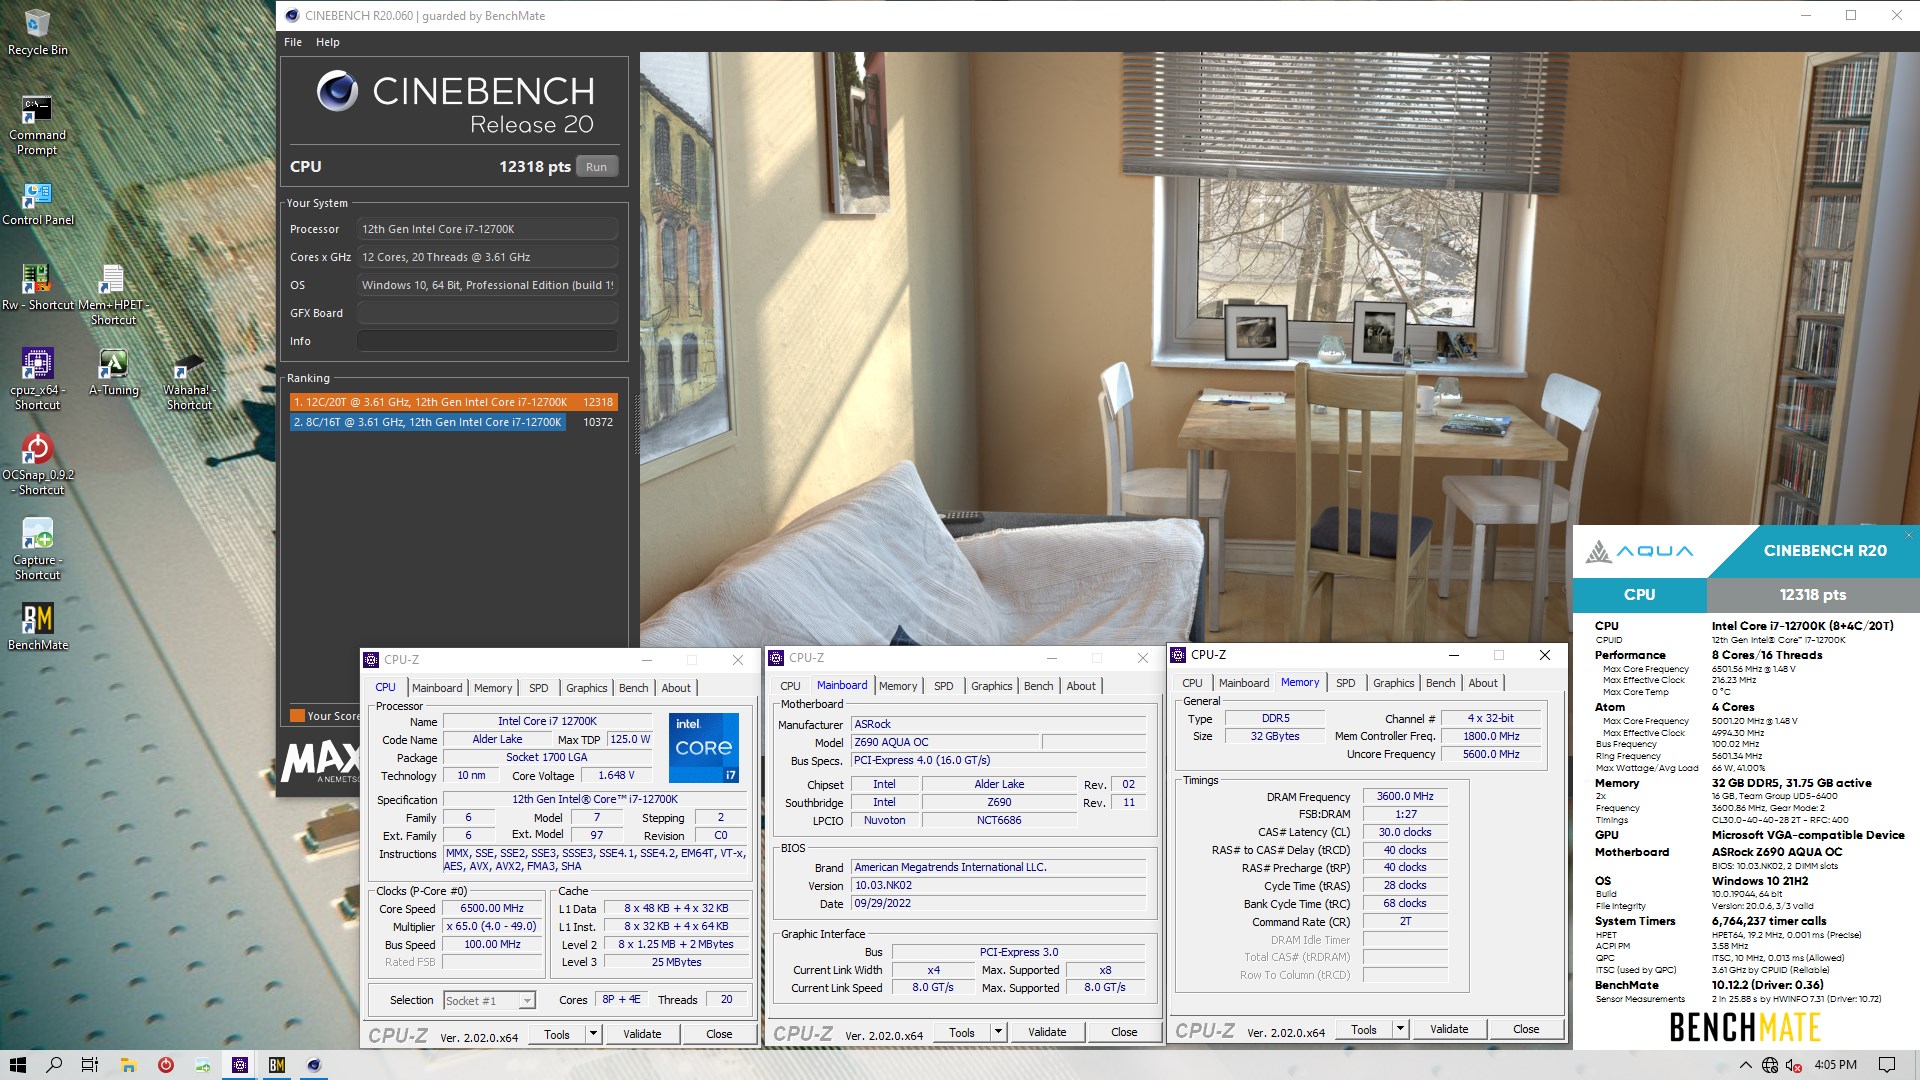Click the Run button for CPU test
This screenshot has height=1080, width=1920.
click(597, 167)
